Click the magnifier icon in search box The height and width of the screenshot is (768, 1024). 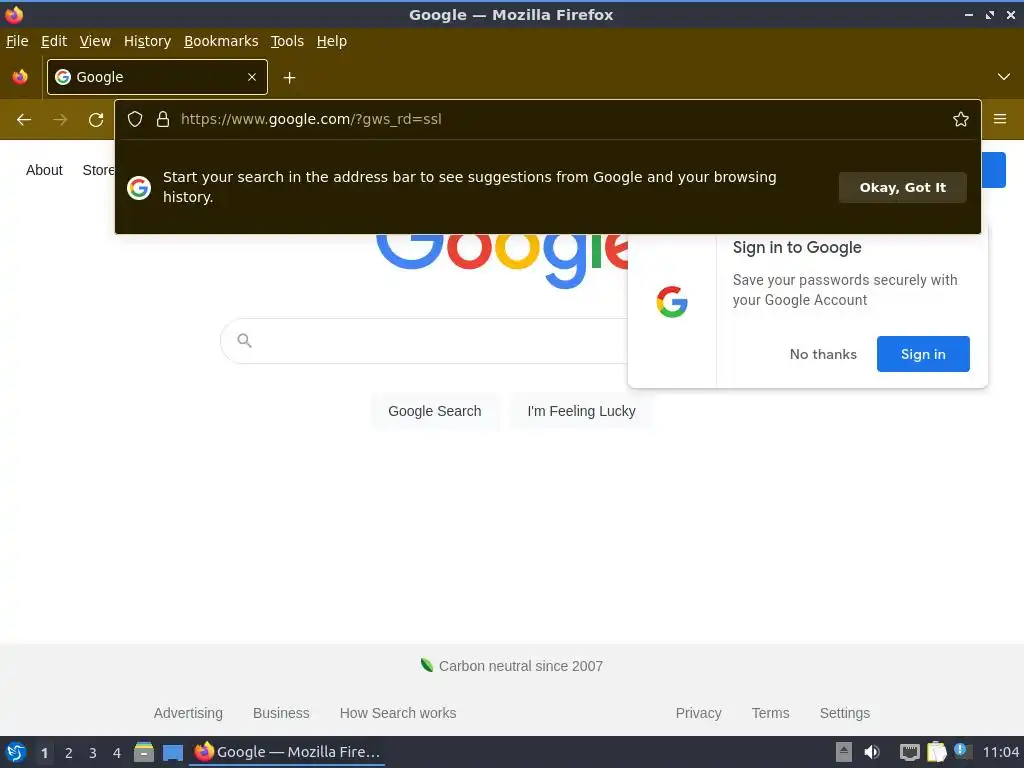point(244,340)
